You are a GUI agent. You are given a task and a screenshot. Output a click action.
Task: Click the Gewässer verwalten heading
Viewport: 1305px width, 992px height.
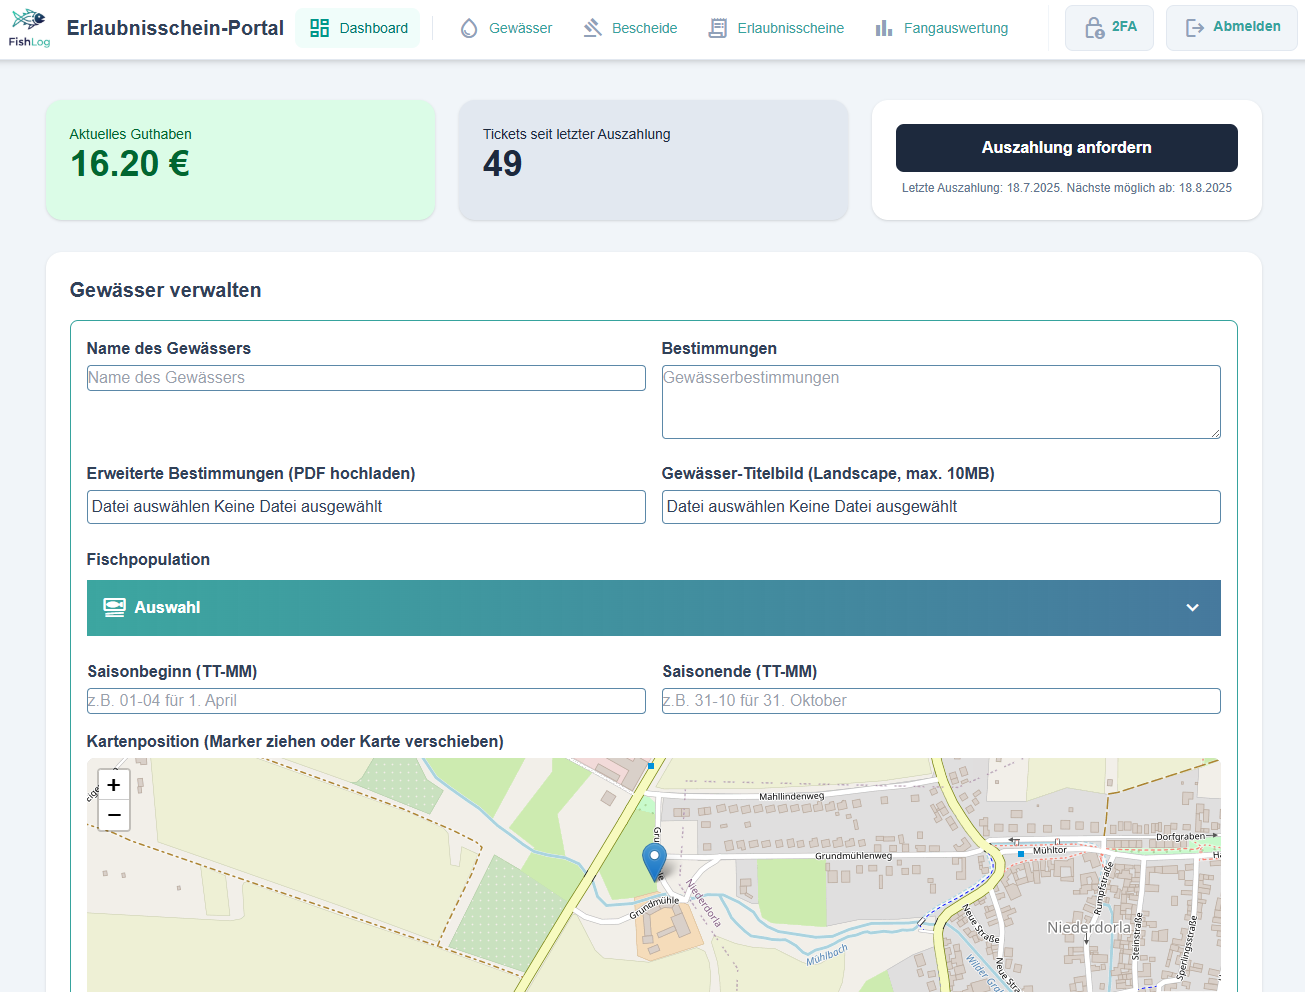[166, 290]
